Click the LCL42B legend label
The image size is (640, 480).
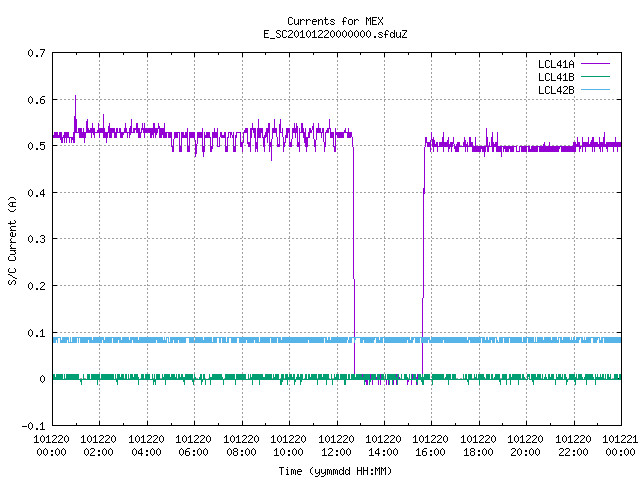[x=556, y=90]
